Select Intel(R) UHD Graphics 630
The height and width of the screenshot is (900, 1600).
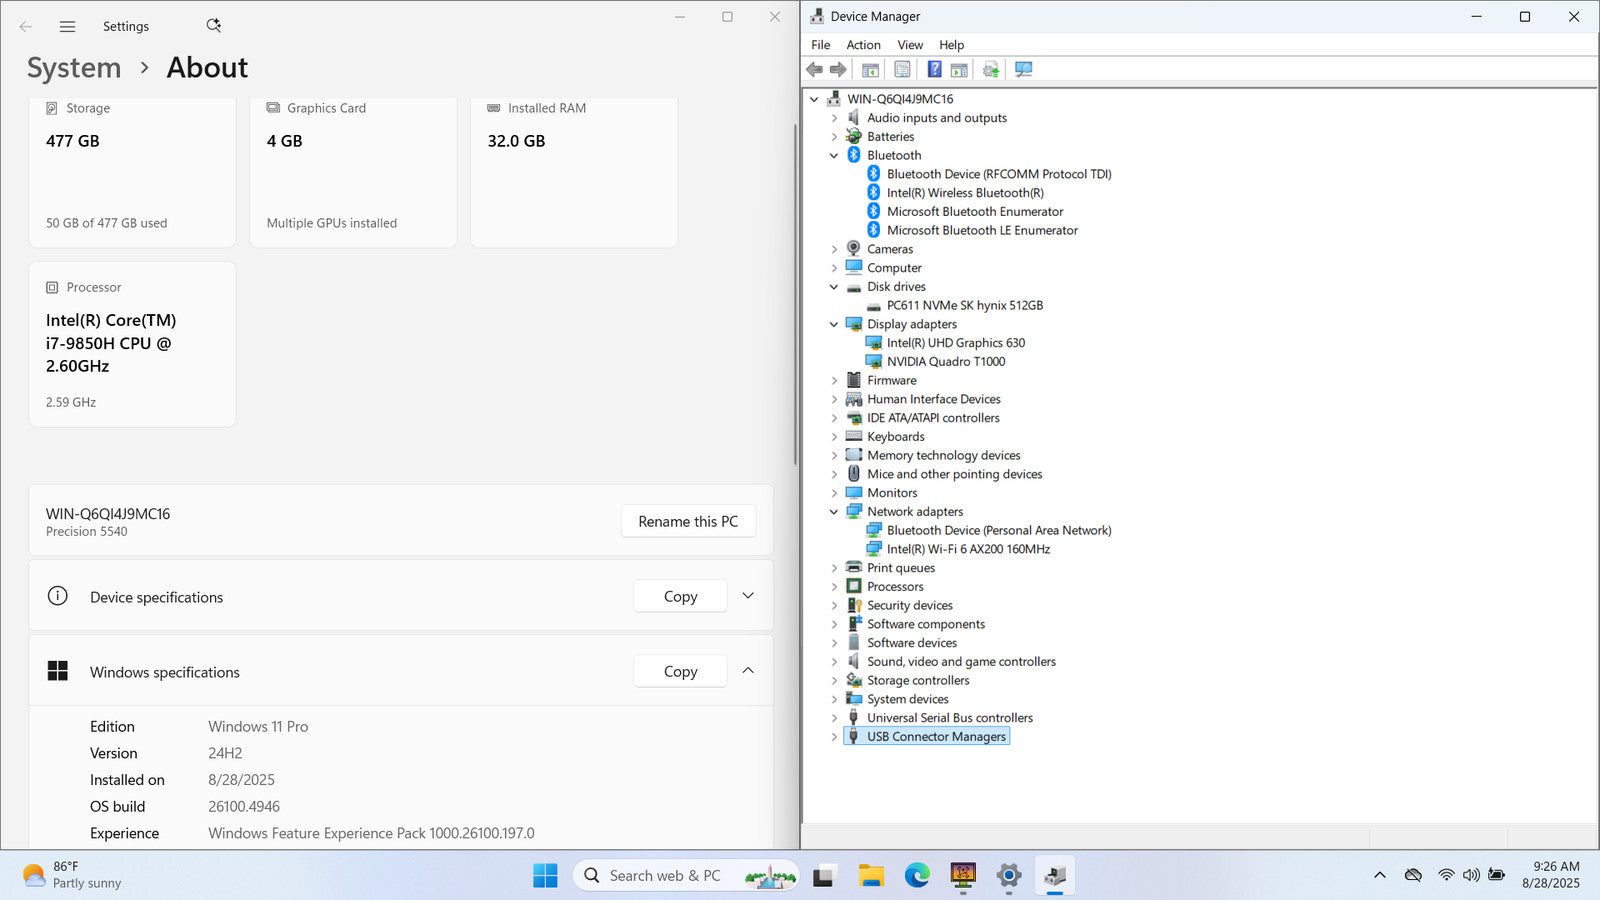[x=956, y=343]
